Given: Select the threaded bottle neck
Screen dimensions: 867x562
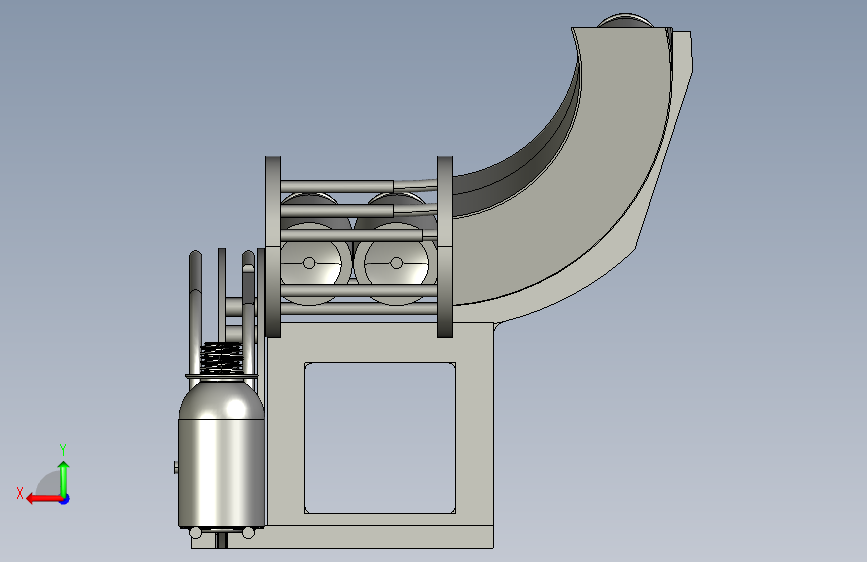Looking at the screenshot, I should pos(221,357).
